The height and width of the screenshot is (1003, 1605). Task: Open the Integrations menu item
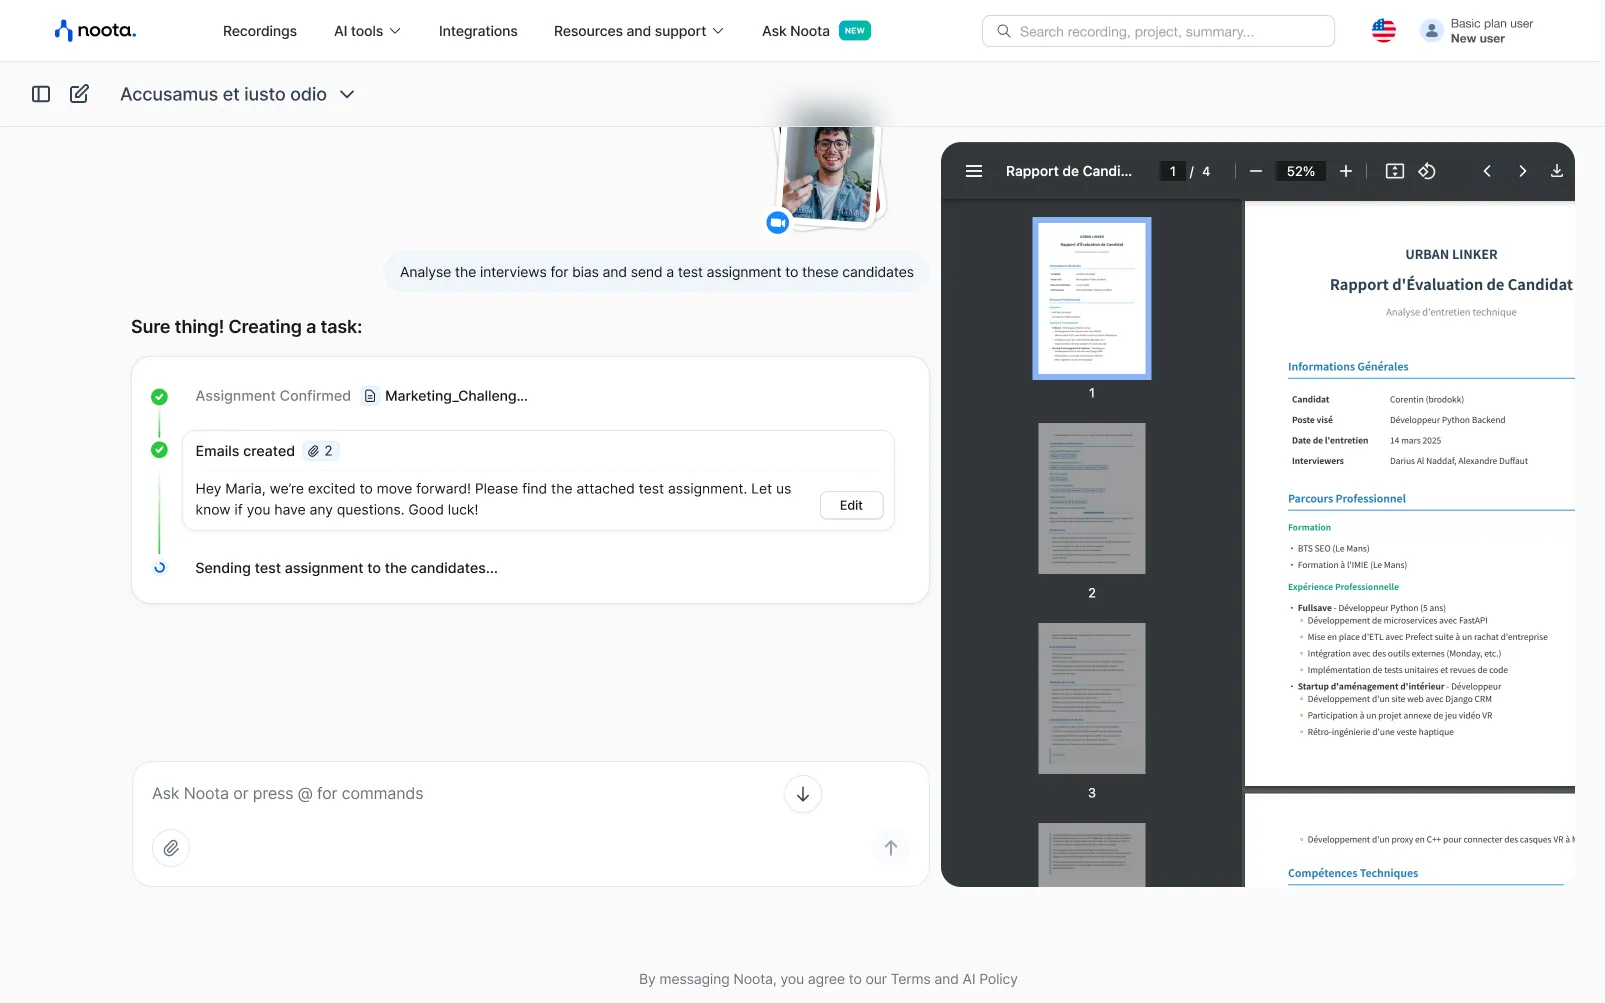tap(478, 31)
